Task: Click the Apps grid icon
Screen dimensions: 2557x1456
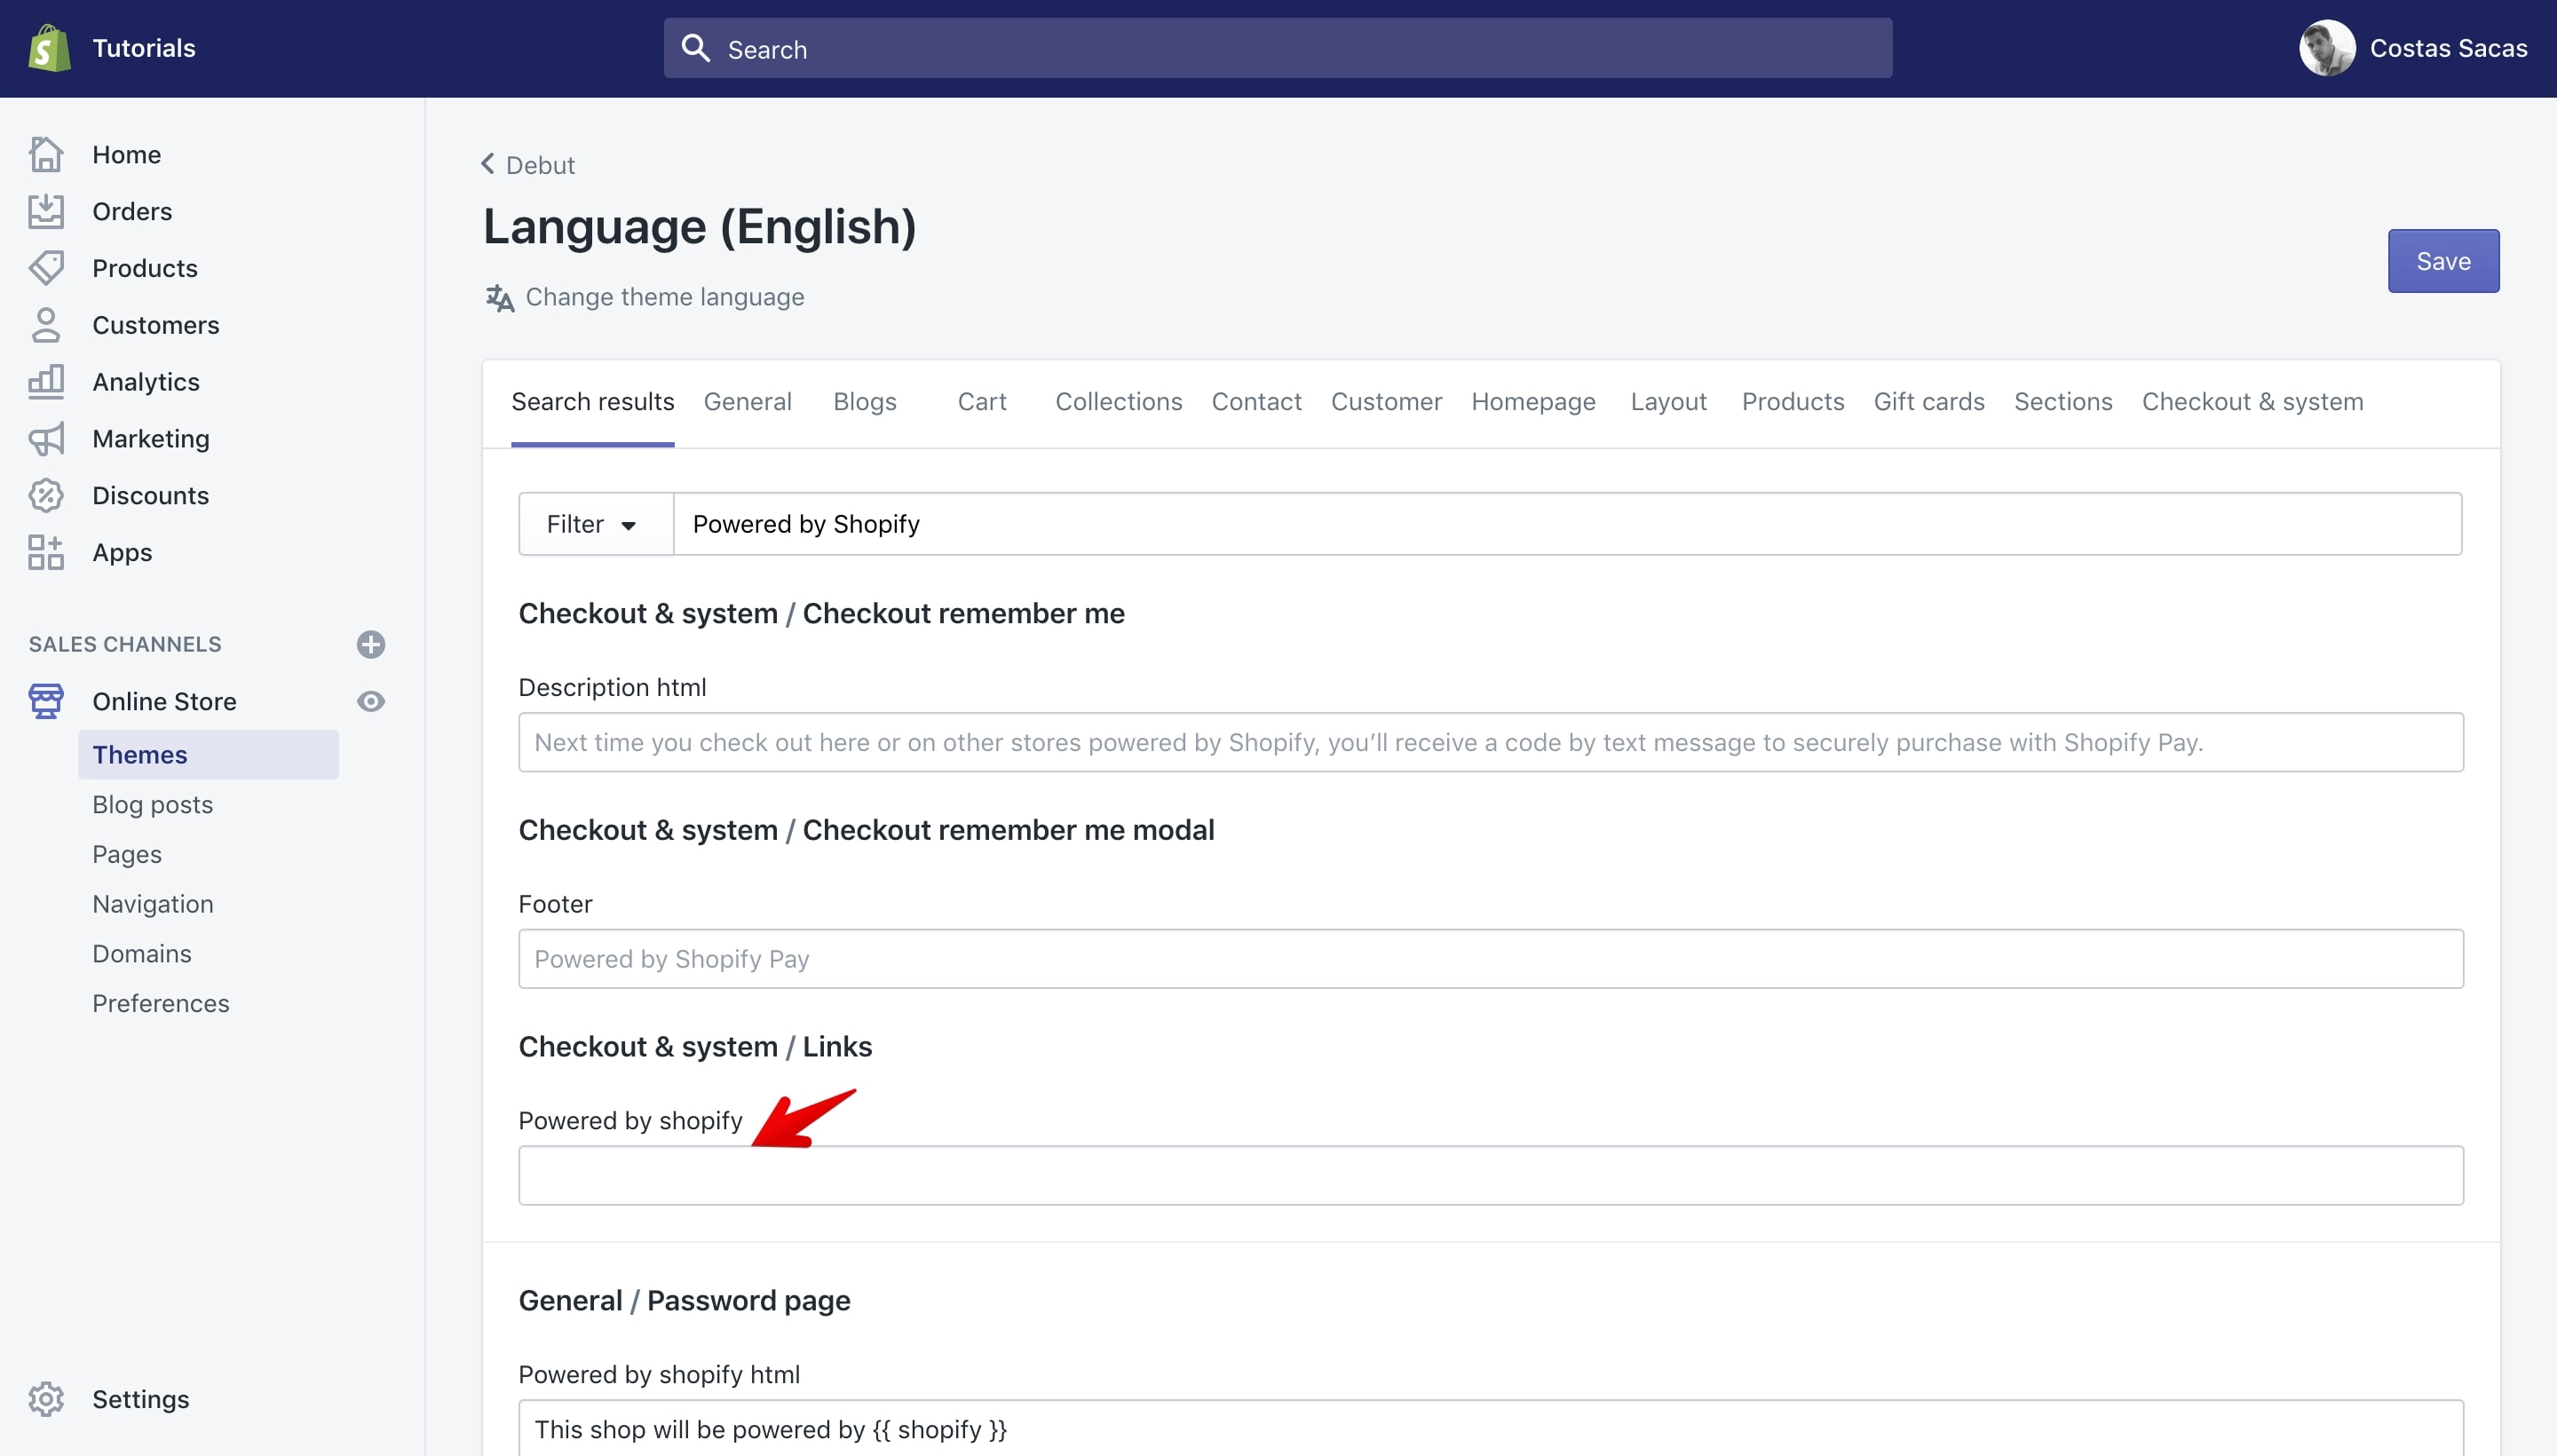Action: [46, 552]
